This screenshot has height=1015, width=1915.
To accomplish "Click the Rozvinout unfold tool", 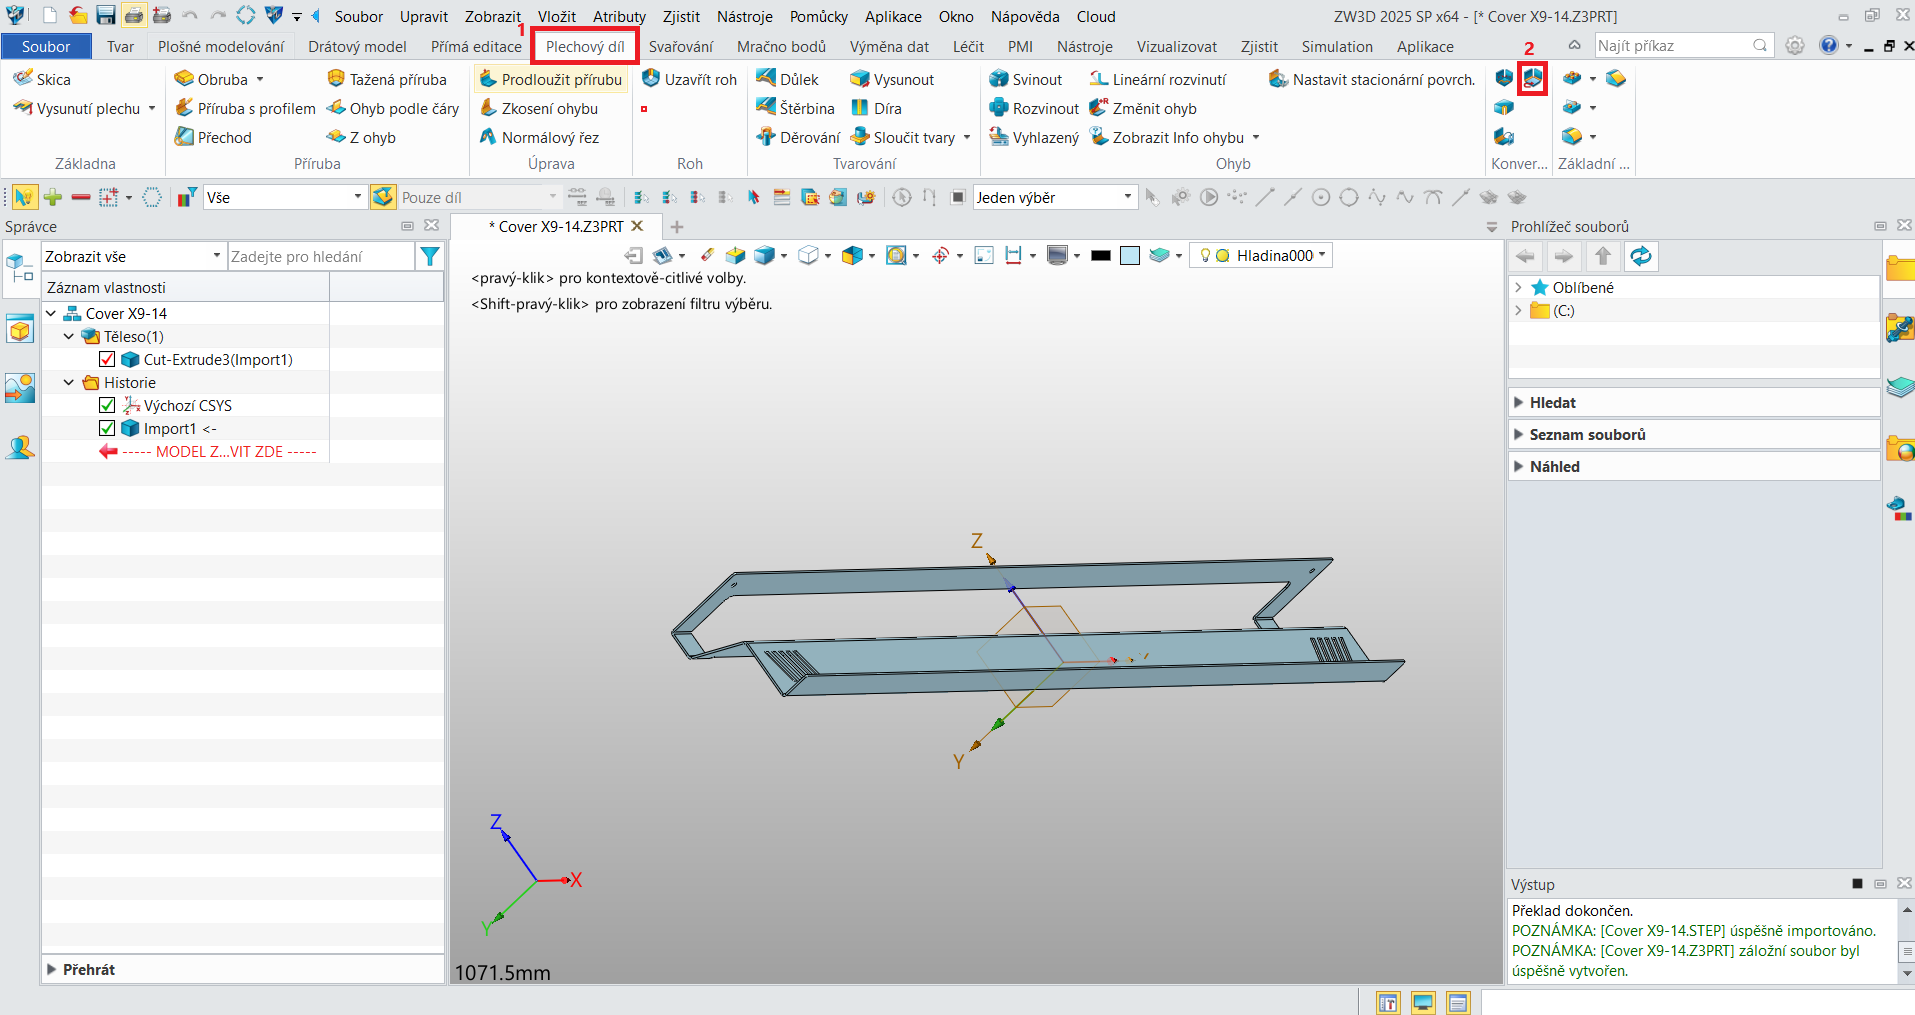I will point(1034,108).
